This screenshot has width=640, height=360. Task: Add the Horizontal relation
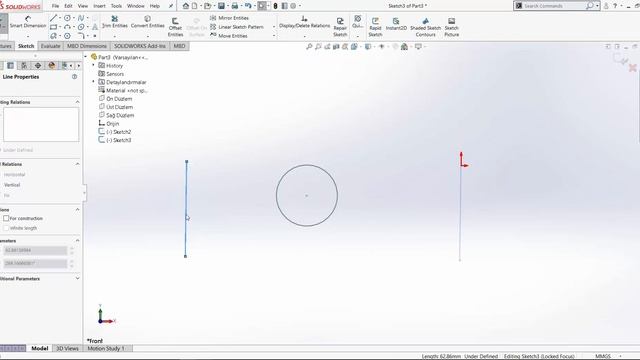pyautogui.click(x=14, y=174)
